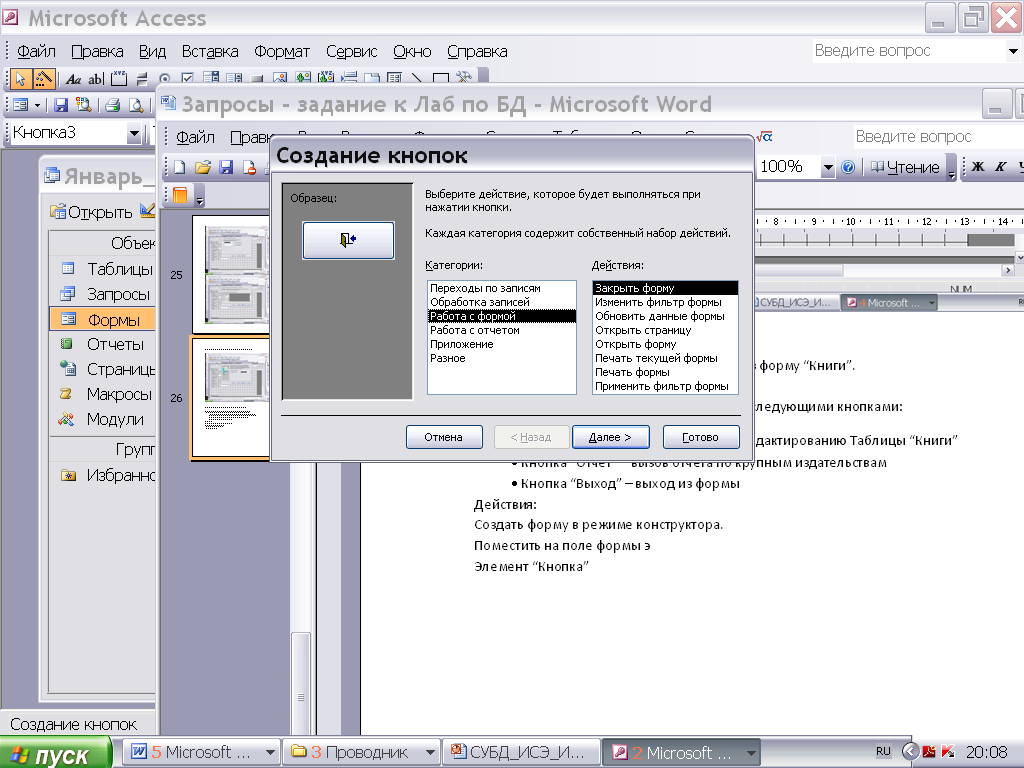The image size is (1024, 768).
Task: Open the Справка menu in Access
Action: click(x=477, y=51)
